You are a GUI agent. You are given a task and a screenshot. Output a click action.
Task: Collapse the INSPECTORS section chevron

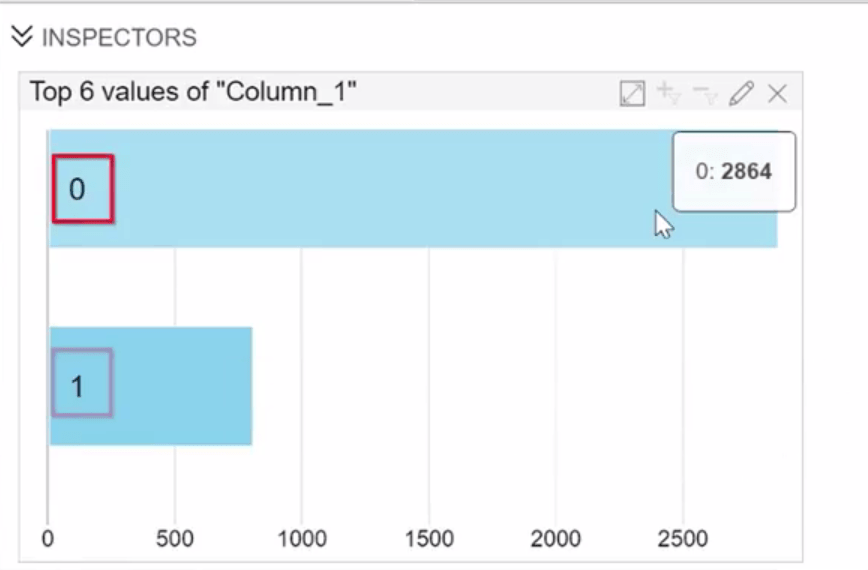click(x=21, y=38)
